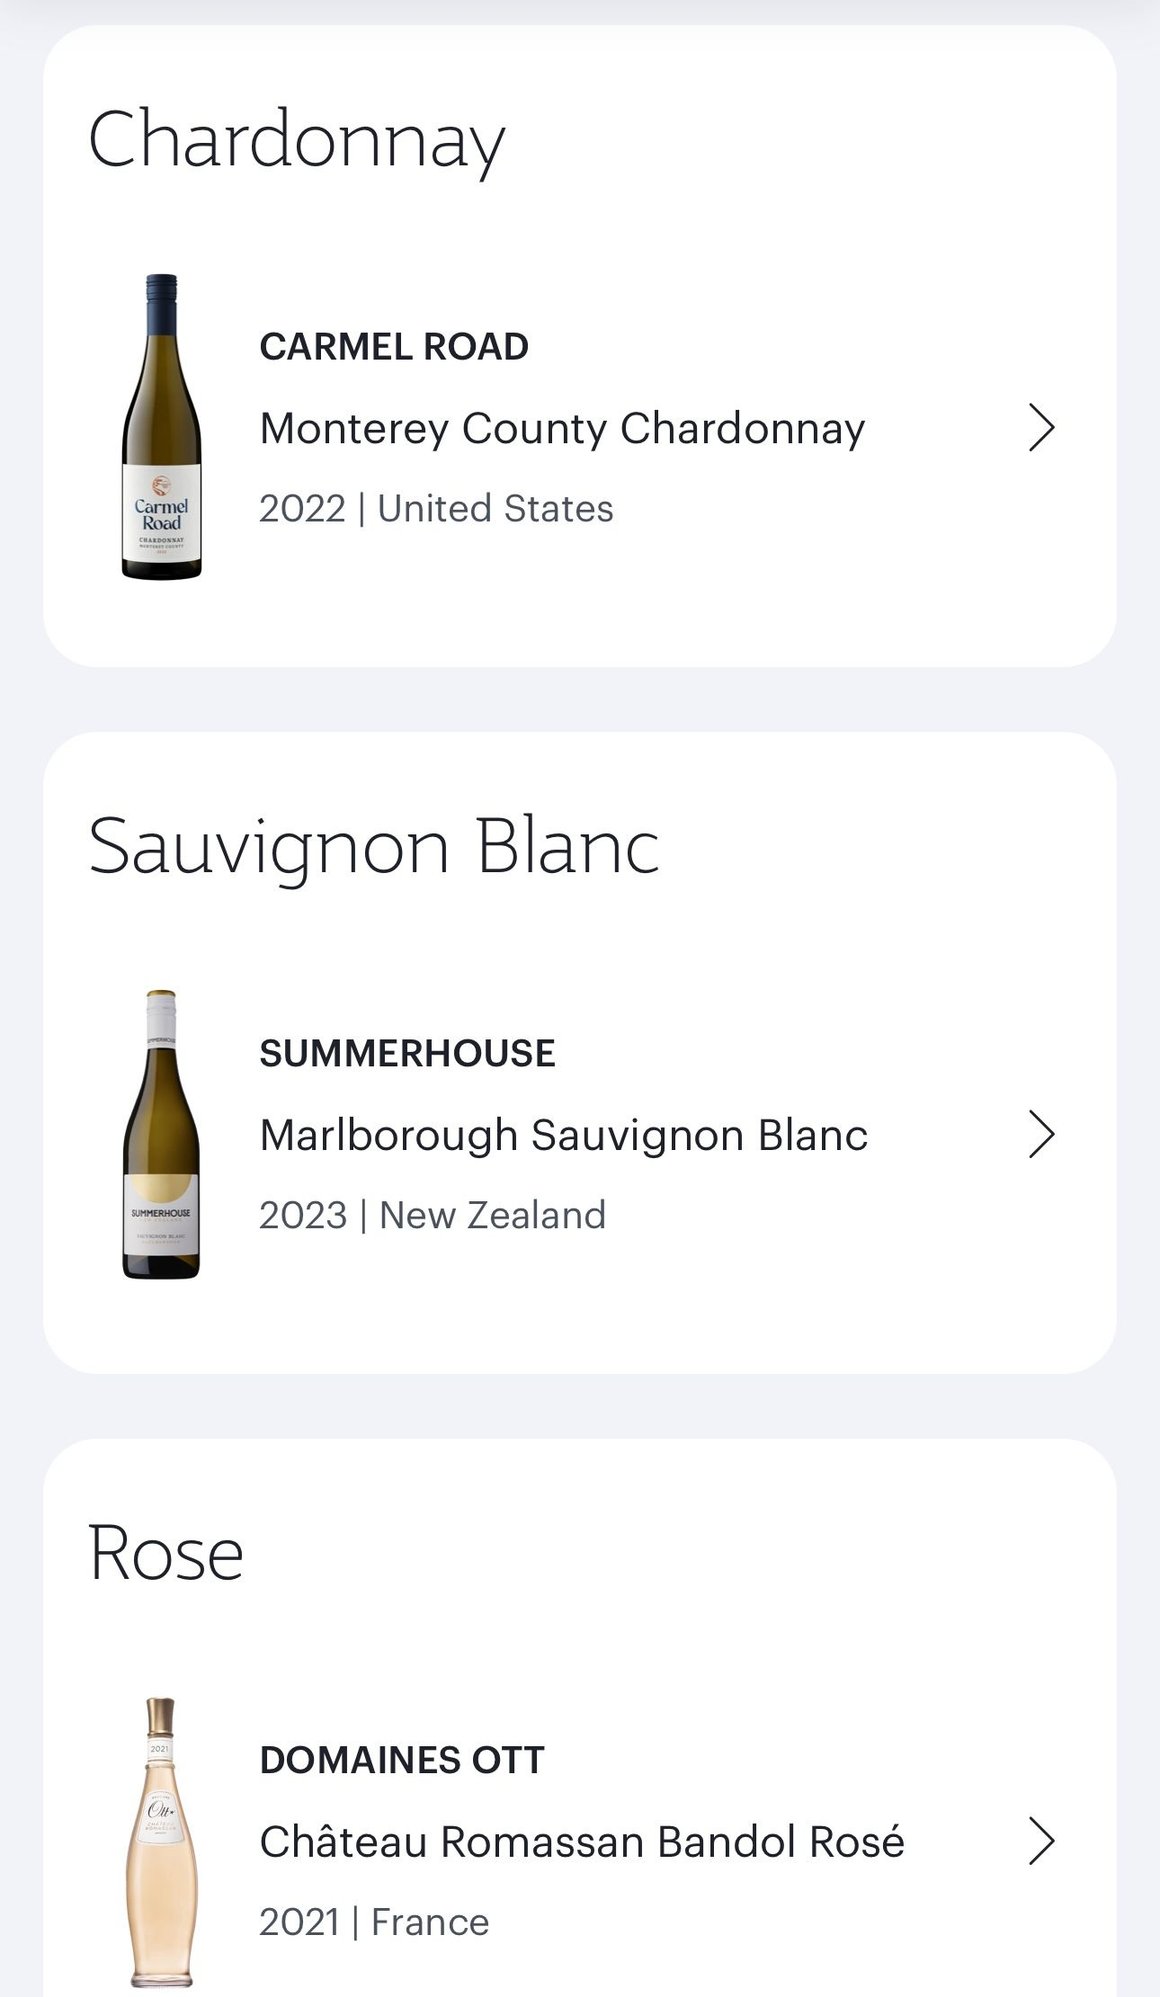Select the New Zealand origin text
The width and height of the screenshot is (1160, 1997).
click(x=492, y=1215)
